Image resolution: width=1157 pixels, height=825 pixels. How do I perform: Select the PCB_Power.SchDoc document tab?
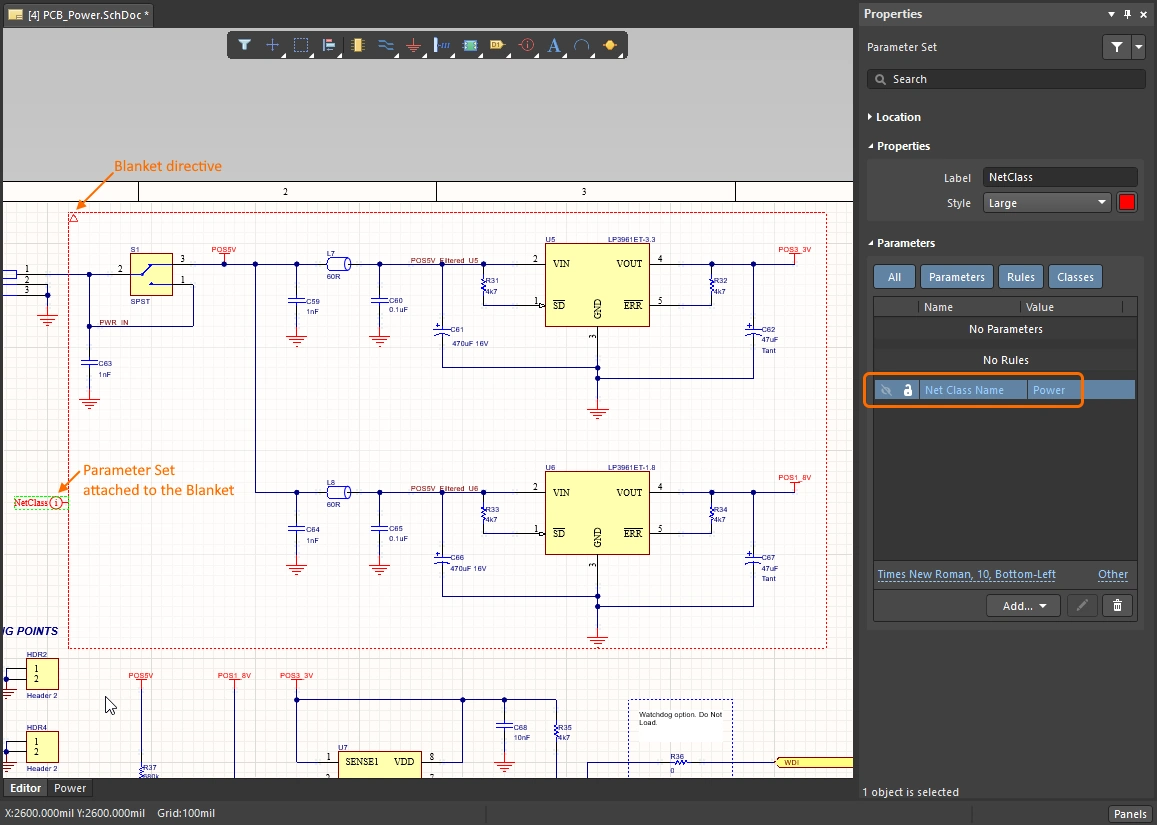tap(78, 16)
